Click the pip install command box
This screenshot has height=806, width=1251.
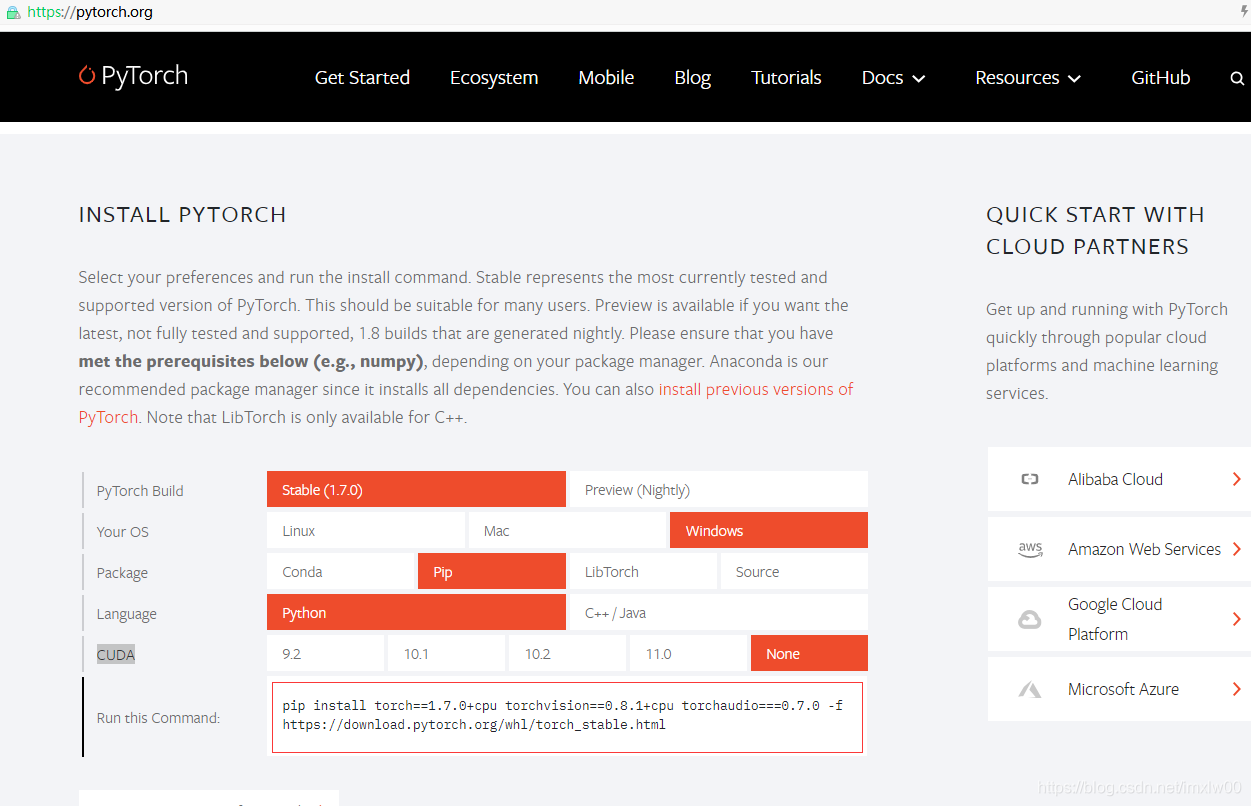(x=567, y=717)
